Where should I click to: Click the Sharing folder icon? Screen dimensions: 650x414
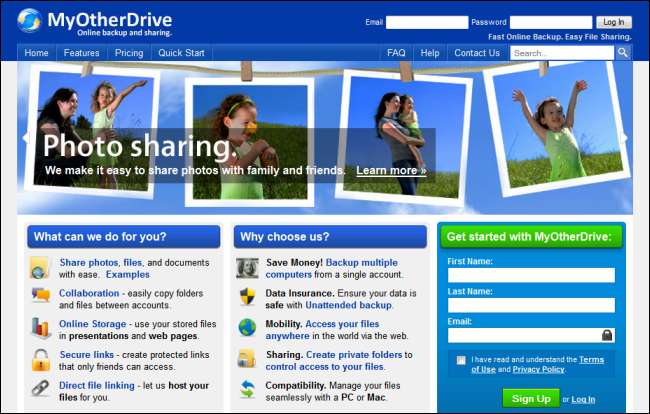pos(247,358)
